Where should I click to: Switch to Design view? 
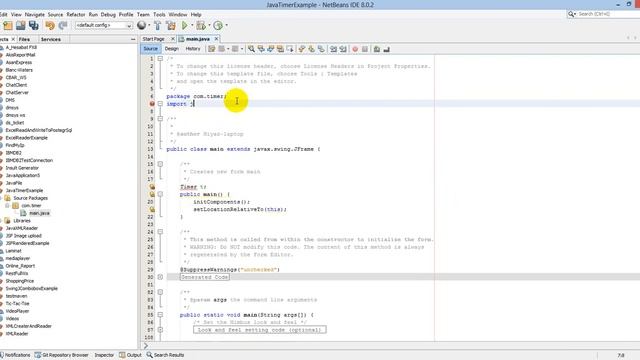pyautogui.click(x=172, y=49)
